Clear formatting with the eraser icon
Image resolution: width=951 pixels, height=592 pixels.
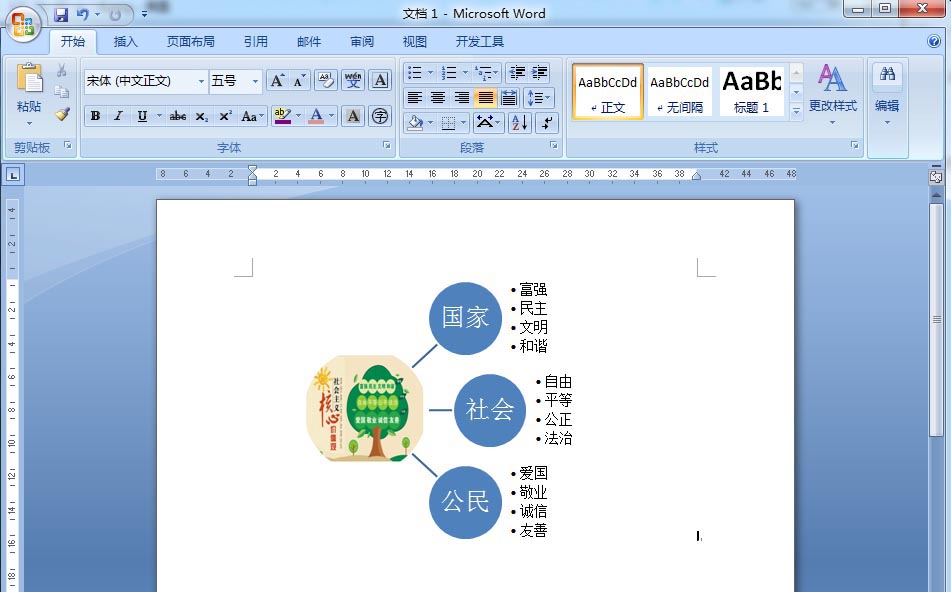[326, 80]
